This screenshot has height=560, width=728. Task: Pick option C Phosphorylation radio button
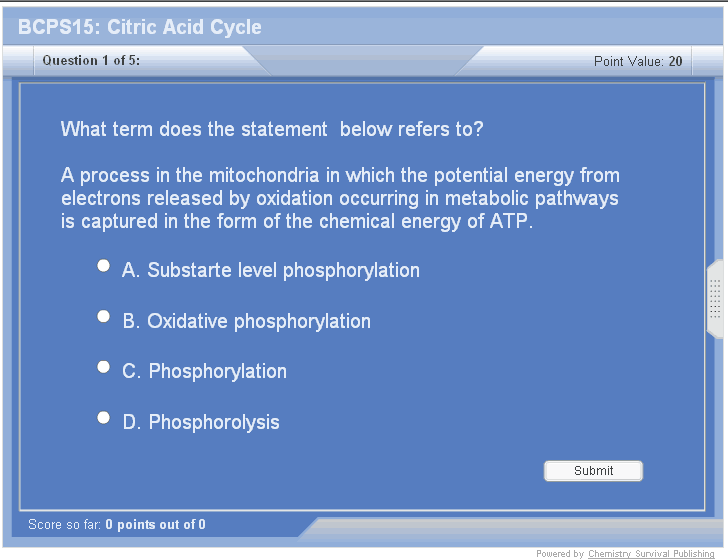[x=103, y=367]
